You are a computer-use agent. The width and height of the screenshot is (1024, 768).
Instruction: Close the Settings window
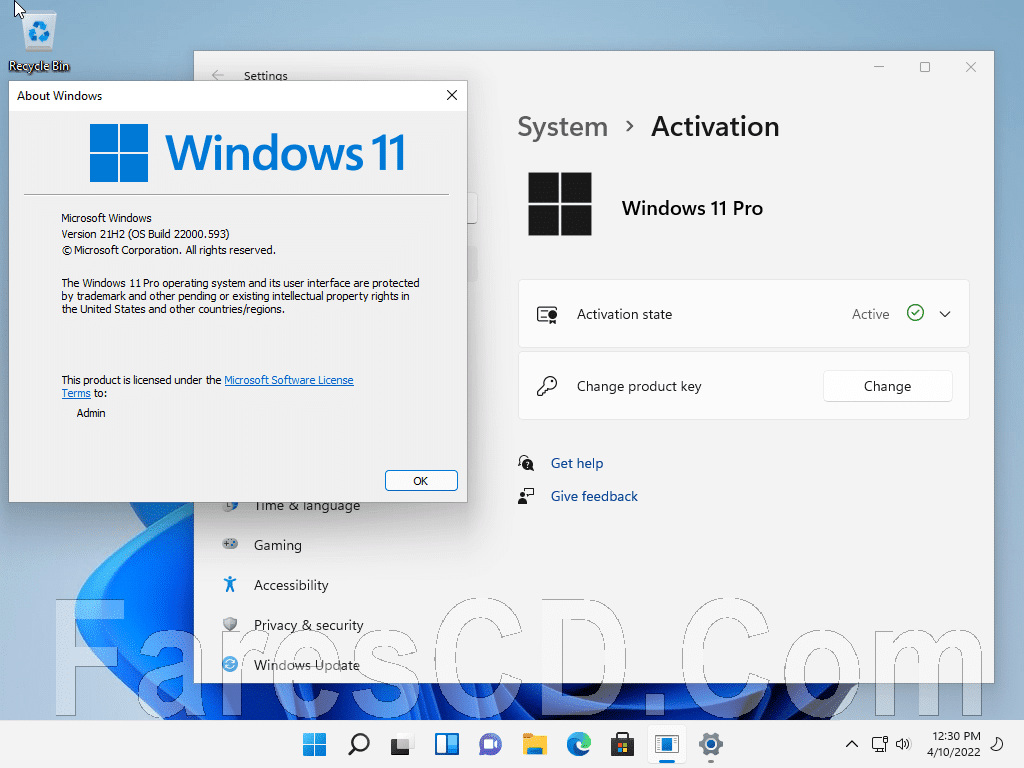coord(971,67)
